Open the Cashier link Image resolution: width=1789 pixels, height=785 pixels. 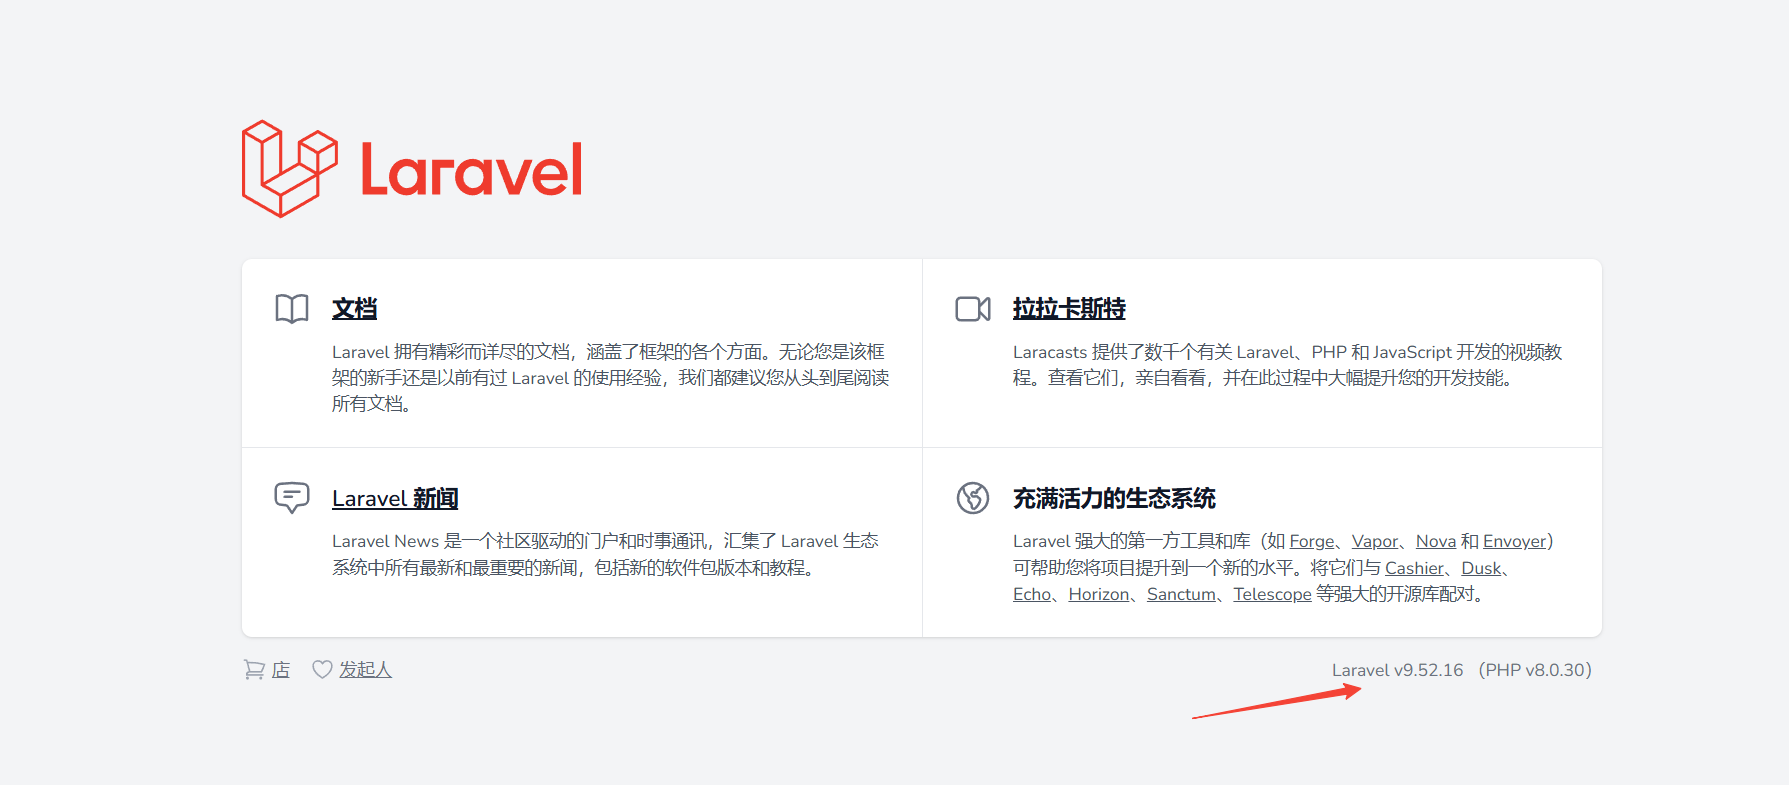[1414, 568]
